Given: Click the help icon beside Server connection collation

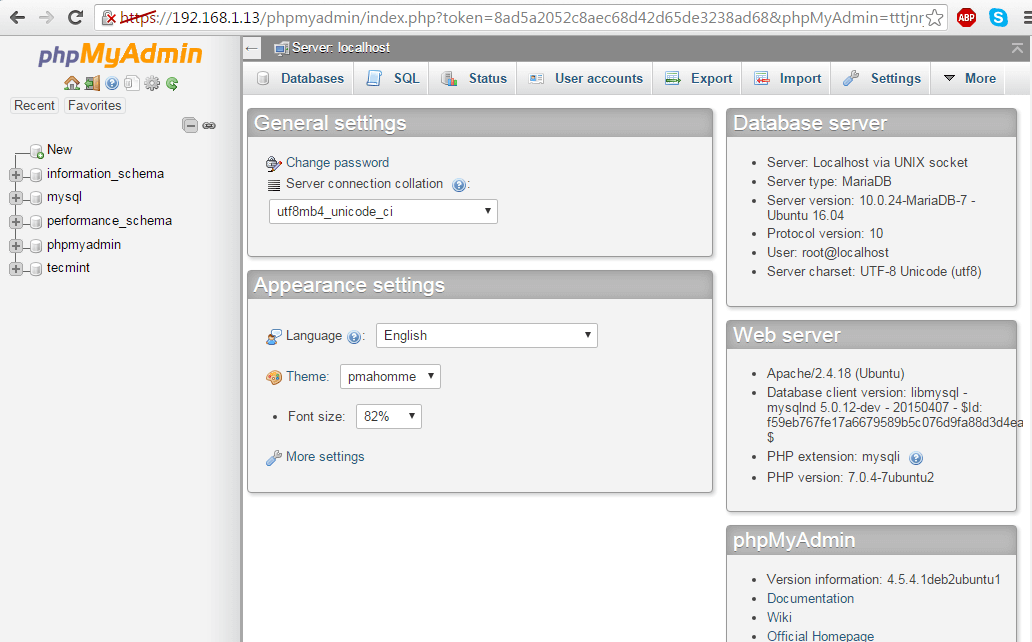Looking at the screenshot, I should [x=459, y=185].
